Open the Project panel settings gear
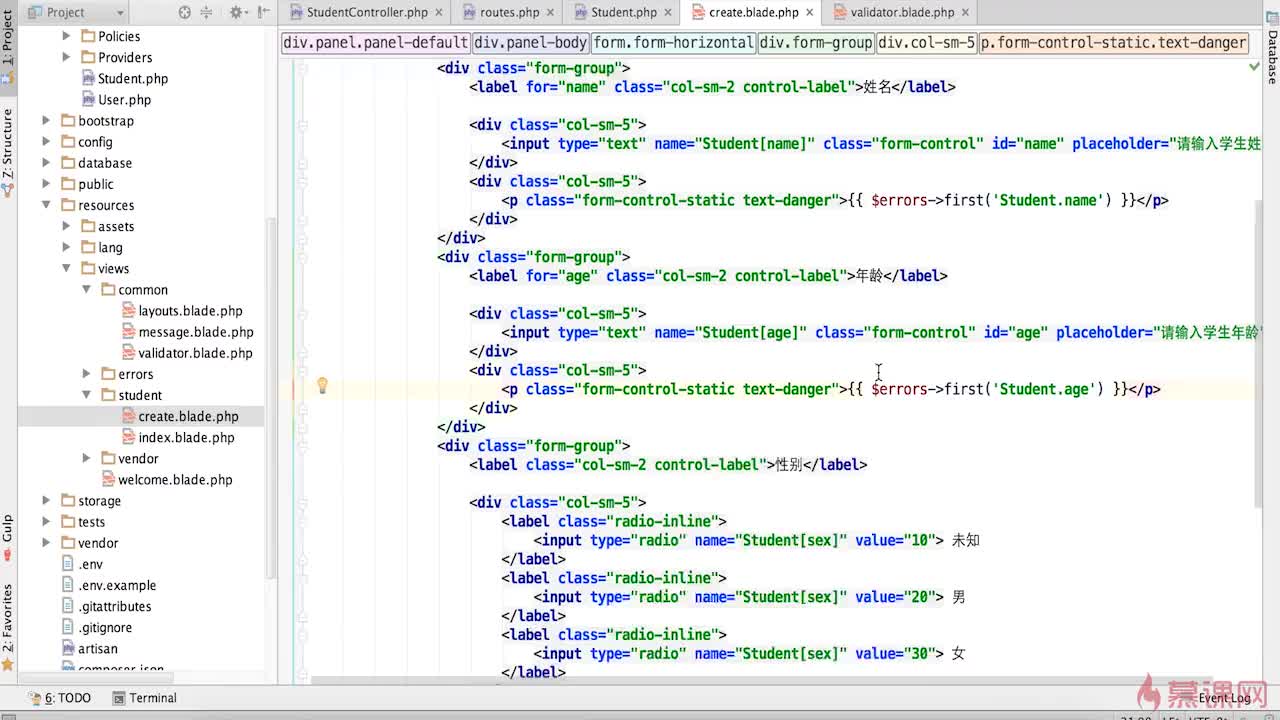This screenshot has height=720, width=1280. click(238, 12)
